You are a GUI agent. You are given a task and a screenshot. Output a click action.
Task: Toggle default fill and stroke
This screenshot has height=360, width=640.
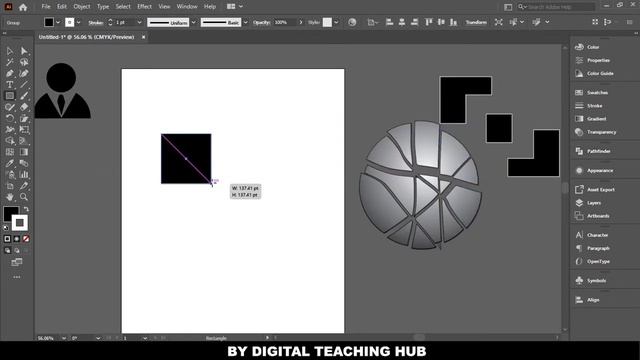pos(6,228)
